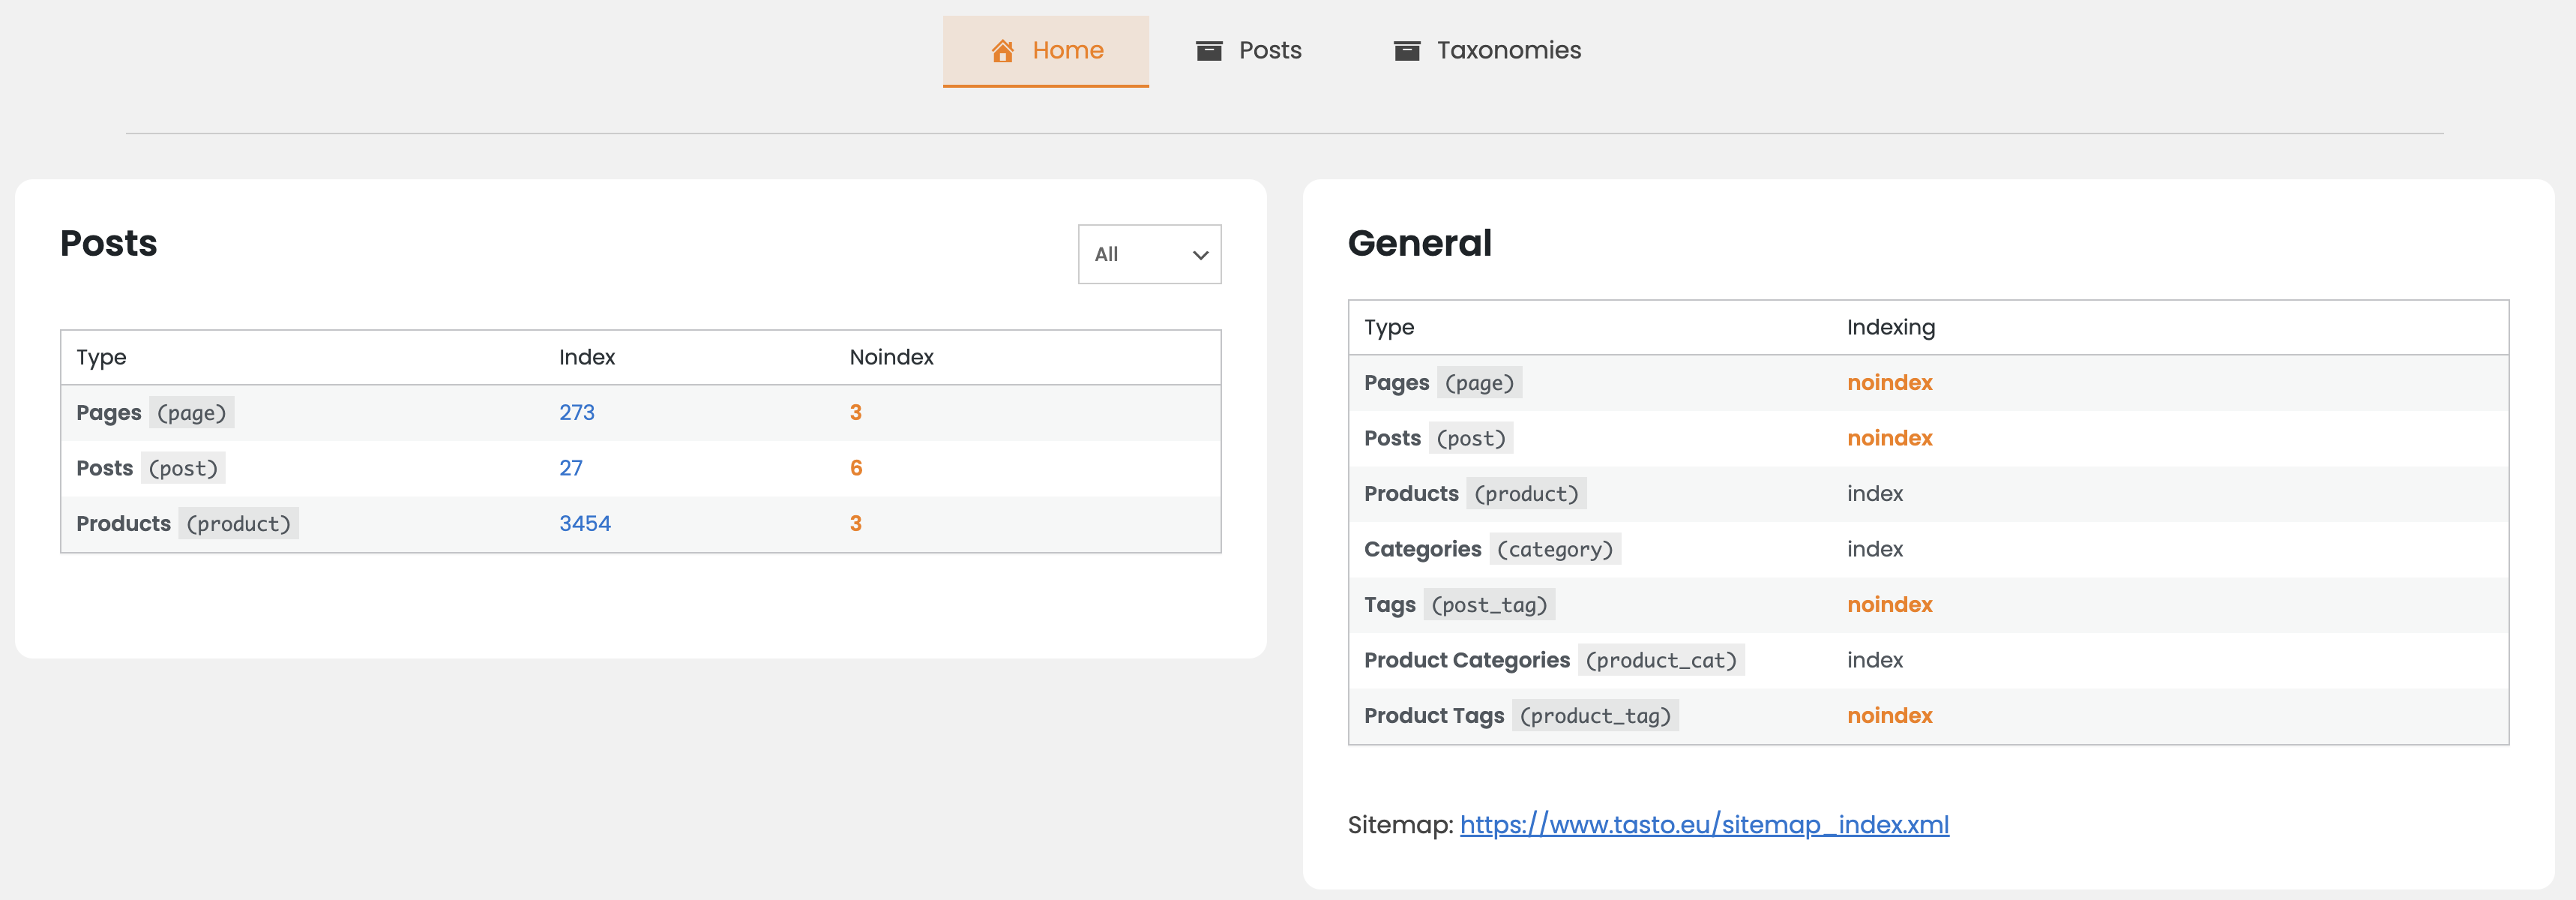Open the sitemap_index.xml link
Viewport: 2576px width, 900px height.
[1703, 825]
